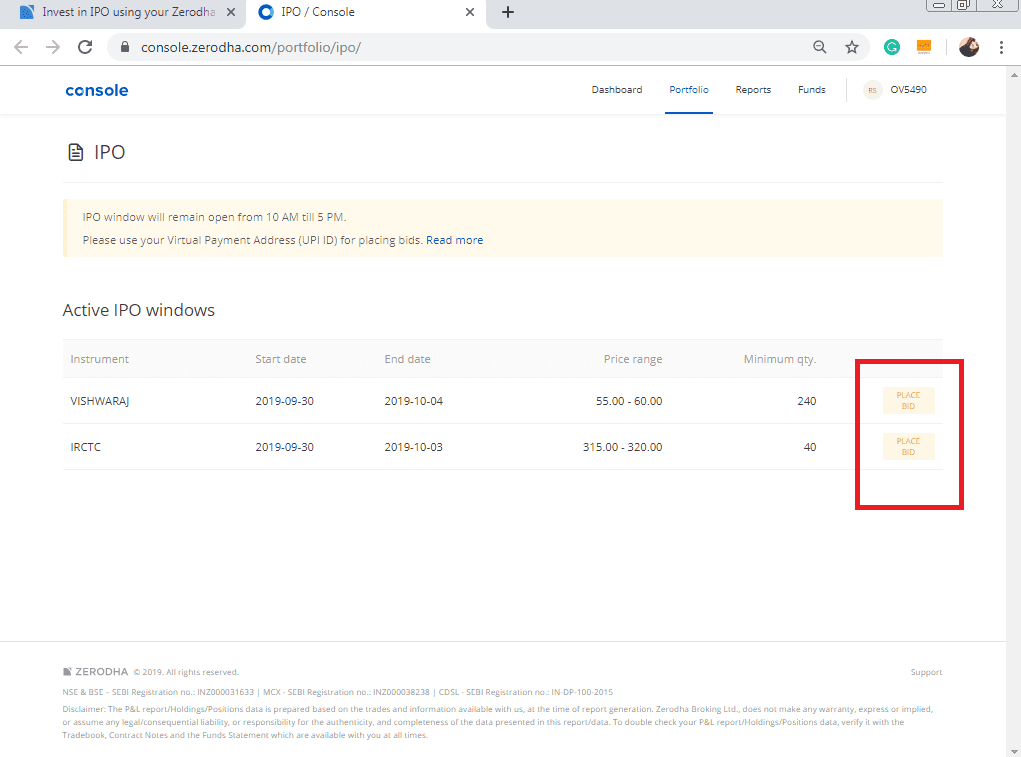
Task: Click the scrollbar up arrow
Action: [1013, 74]
